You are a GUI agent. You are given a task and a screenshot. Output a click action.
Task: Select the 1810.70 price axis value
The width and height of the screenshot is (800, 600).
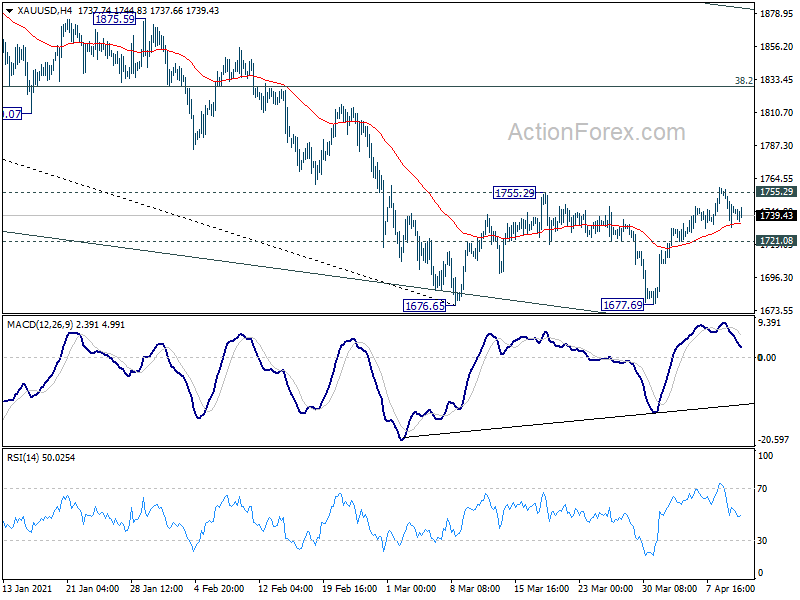click(x=776, y=112)
